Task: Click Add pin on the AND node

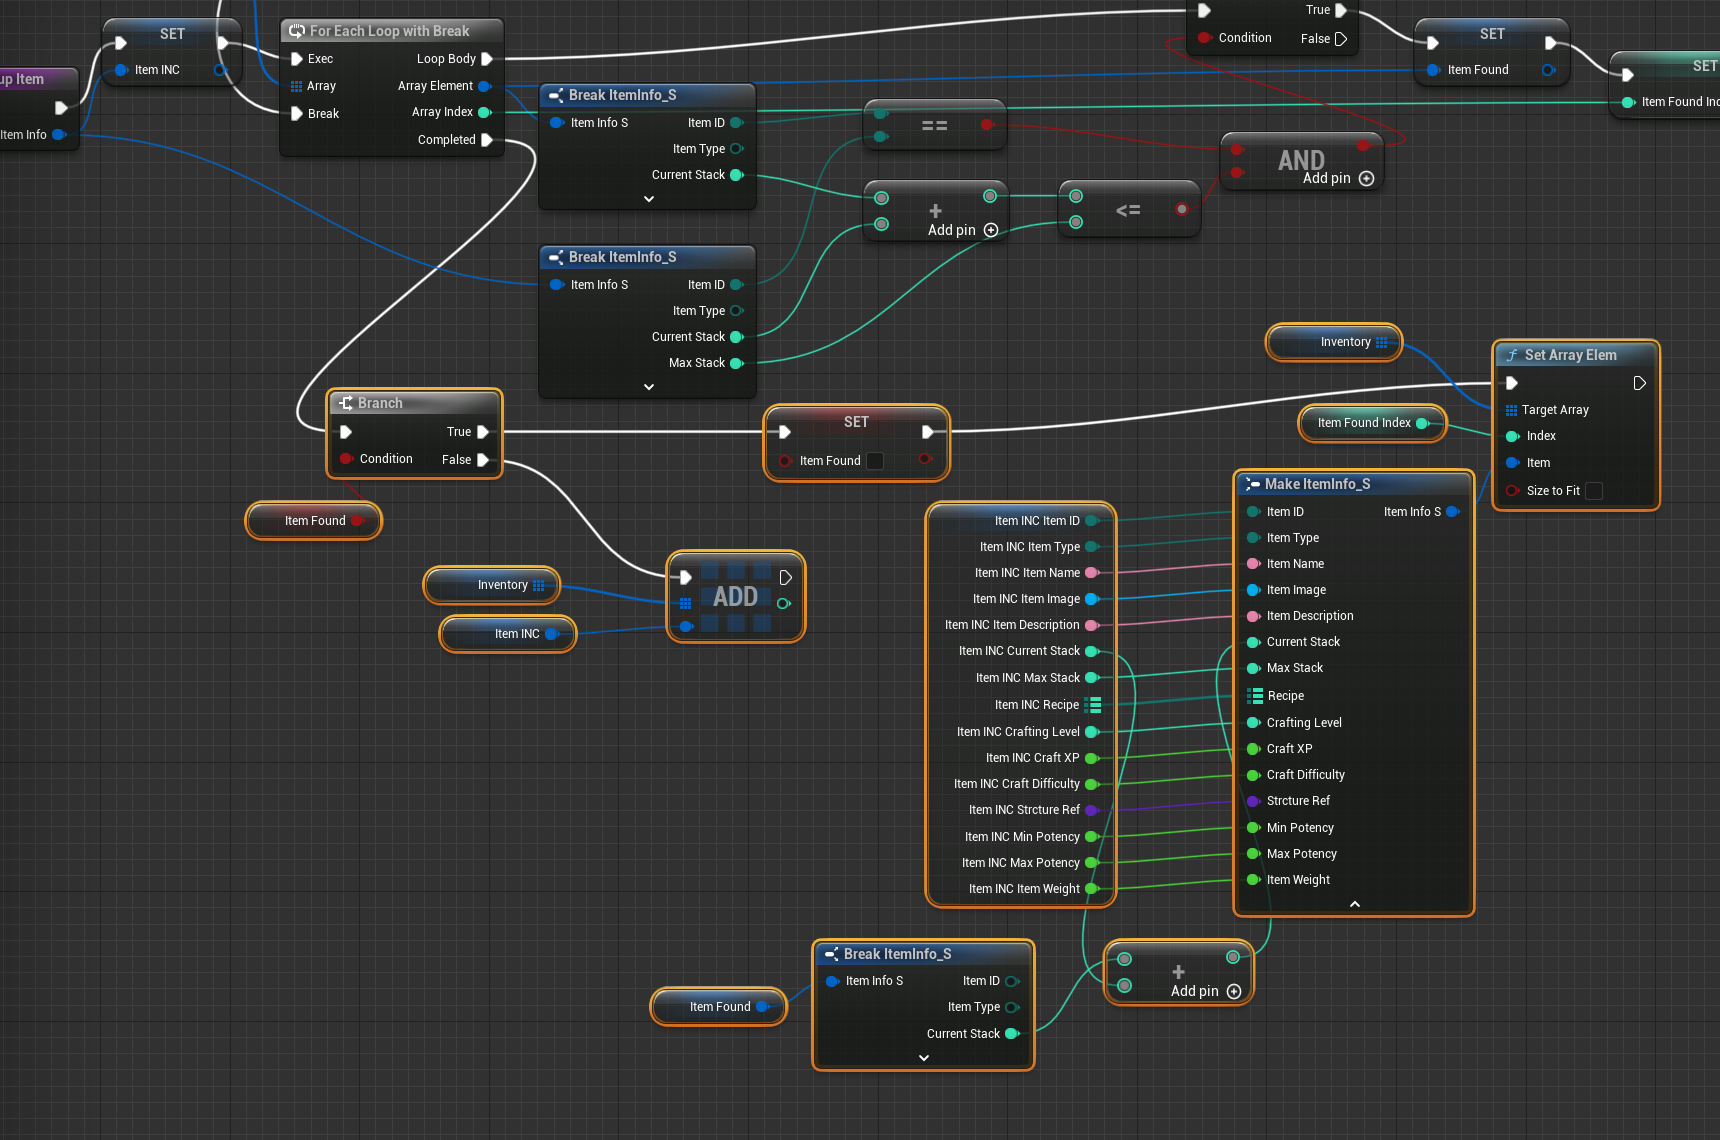Action: [1366, 178]
